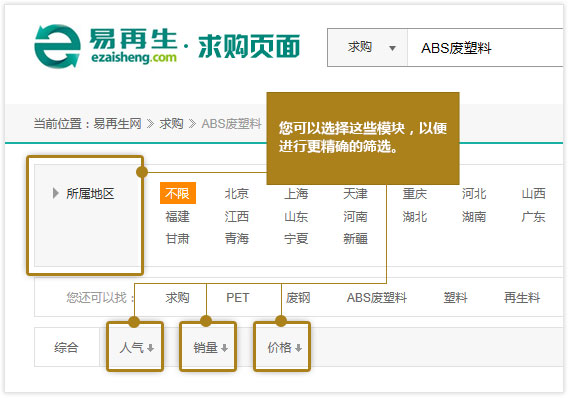Choose 湖北 in region list
The width and height of the screenshot is (569, 398).
click(x=415, y=217)
